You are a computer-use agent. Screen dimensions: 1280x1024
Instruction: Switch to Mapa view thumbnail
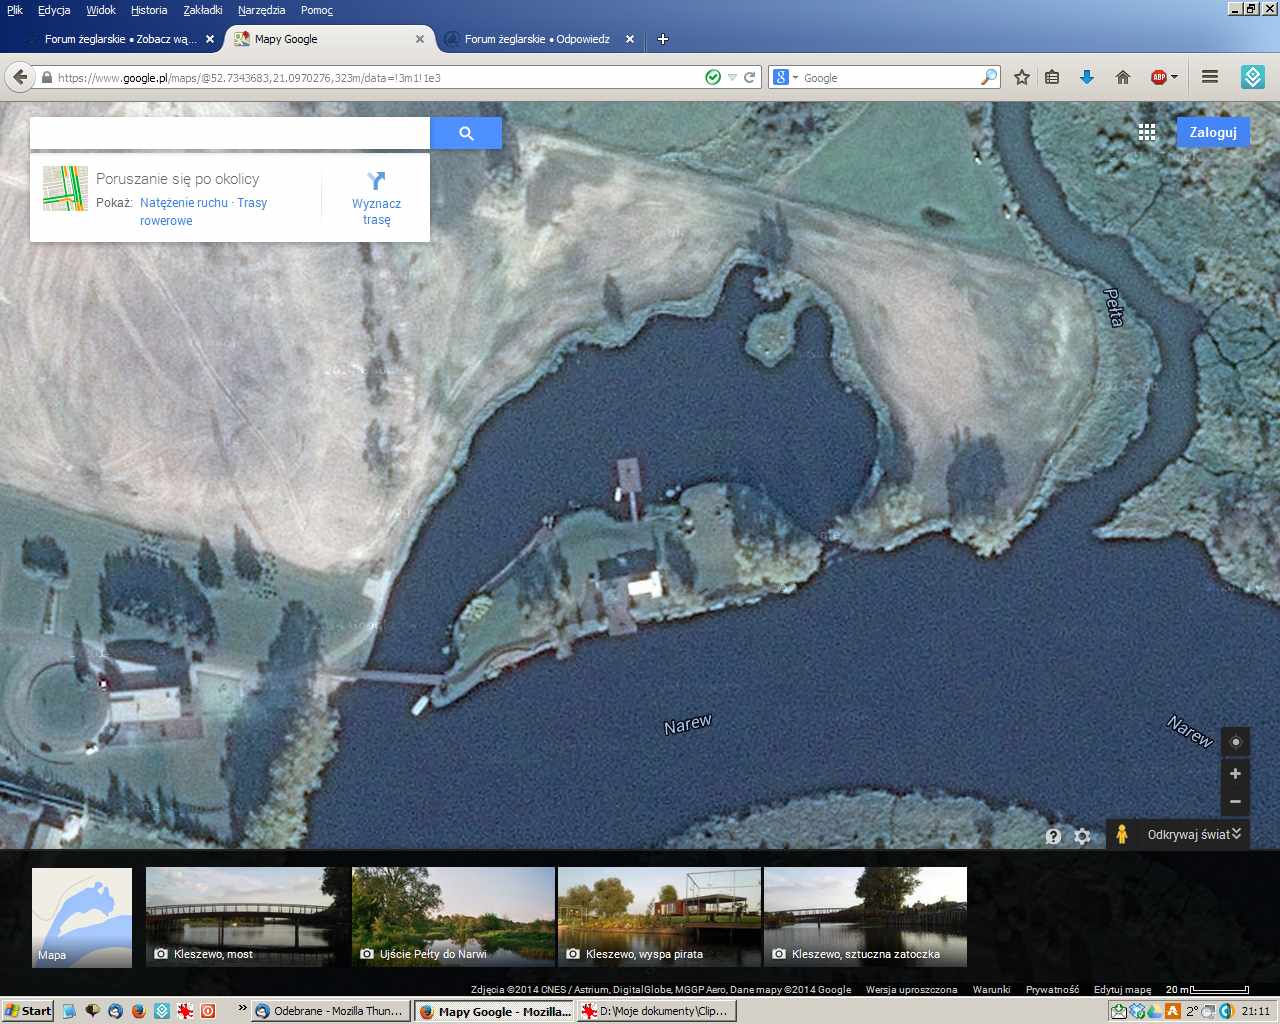[x=82, y=917]
